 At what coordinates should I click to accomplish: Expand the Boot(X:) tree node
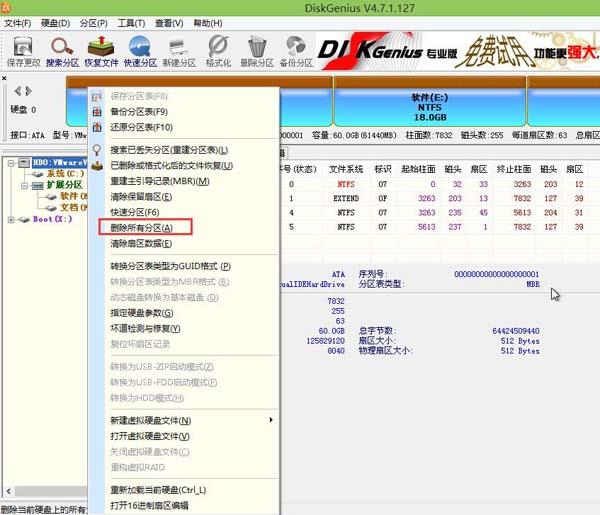[x=11, y=220]
